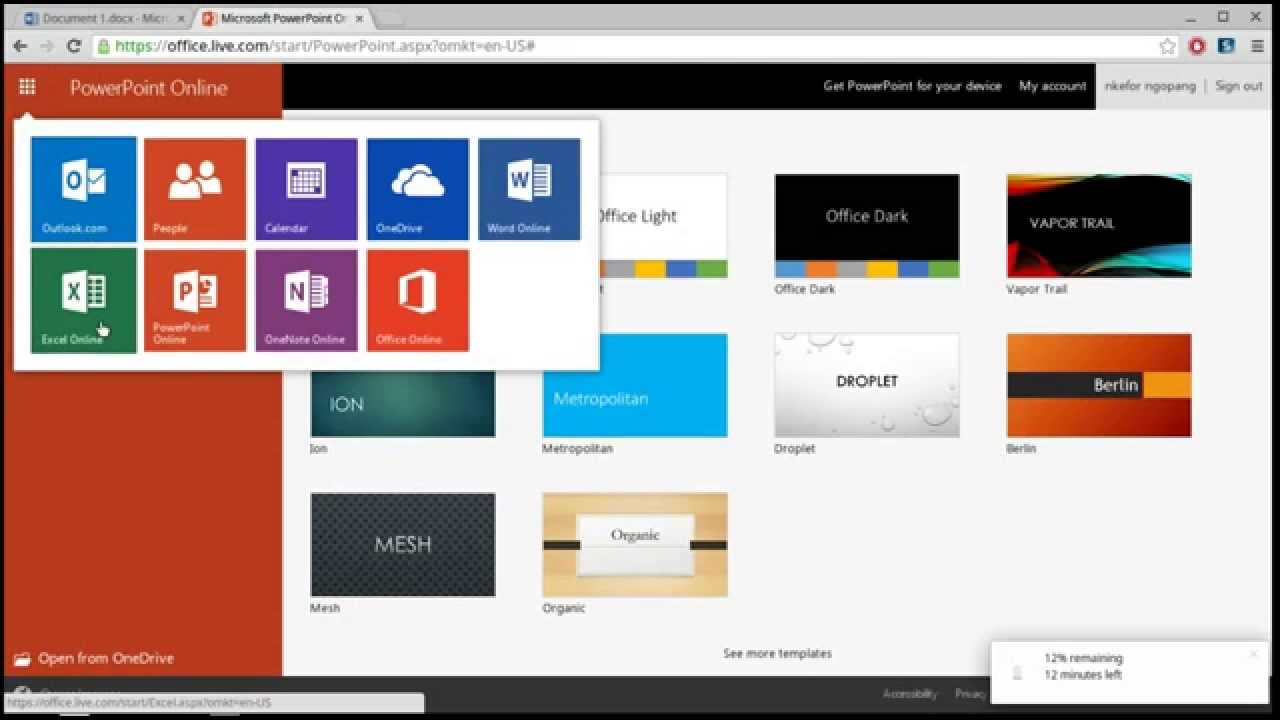Viewport: 1280px width, 720px height.
Task: Reload the page with refresh icon
Action: click(74, 46)
